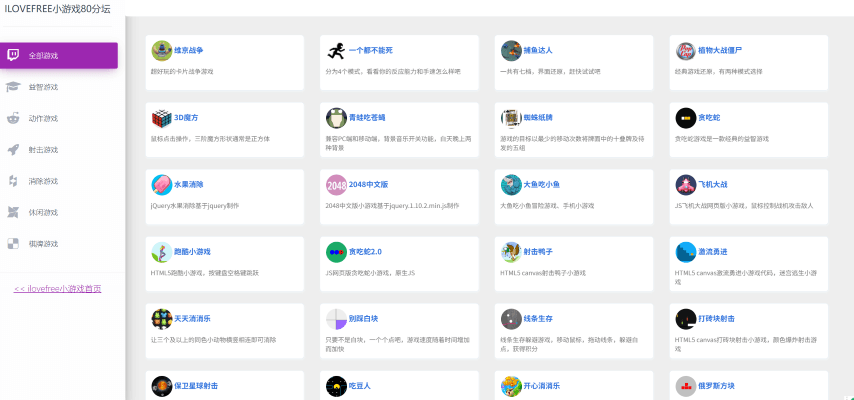Image resolution: width=854 pixels, height=400 pixels.
Task: Open the 激流勇进 title link
Action: [713, 252]
